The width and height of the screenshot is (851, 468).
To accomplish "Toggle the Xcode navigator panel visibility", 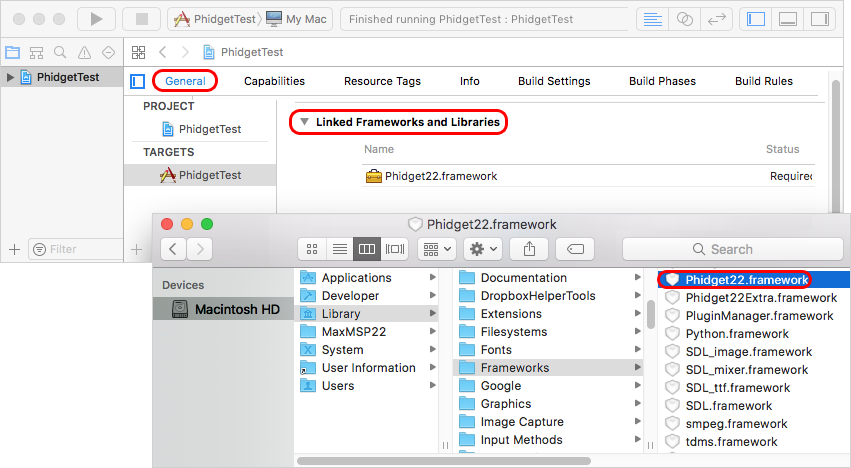I will 757,19.
